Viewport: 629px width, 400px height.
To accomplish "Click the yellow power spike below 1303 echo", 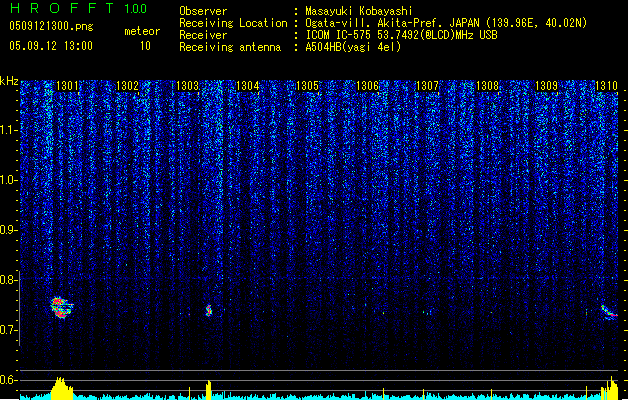I will [208, 390].
